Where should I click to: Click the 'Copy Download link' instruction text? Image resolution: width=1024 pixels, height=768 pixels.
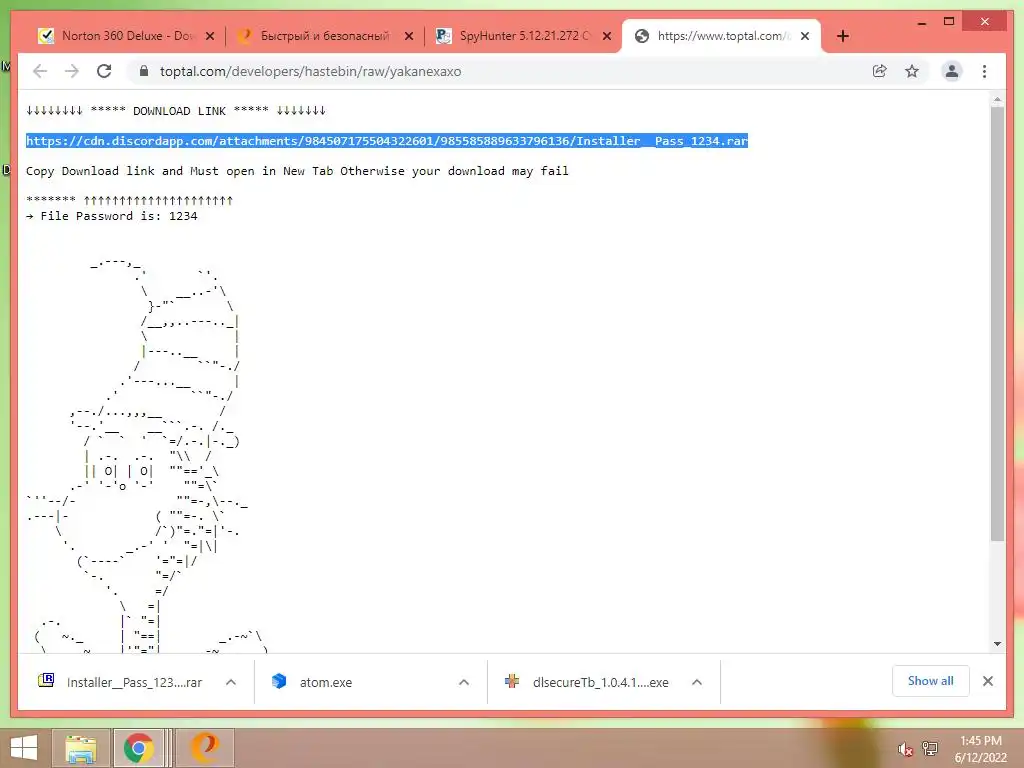point(297,171)
